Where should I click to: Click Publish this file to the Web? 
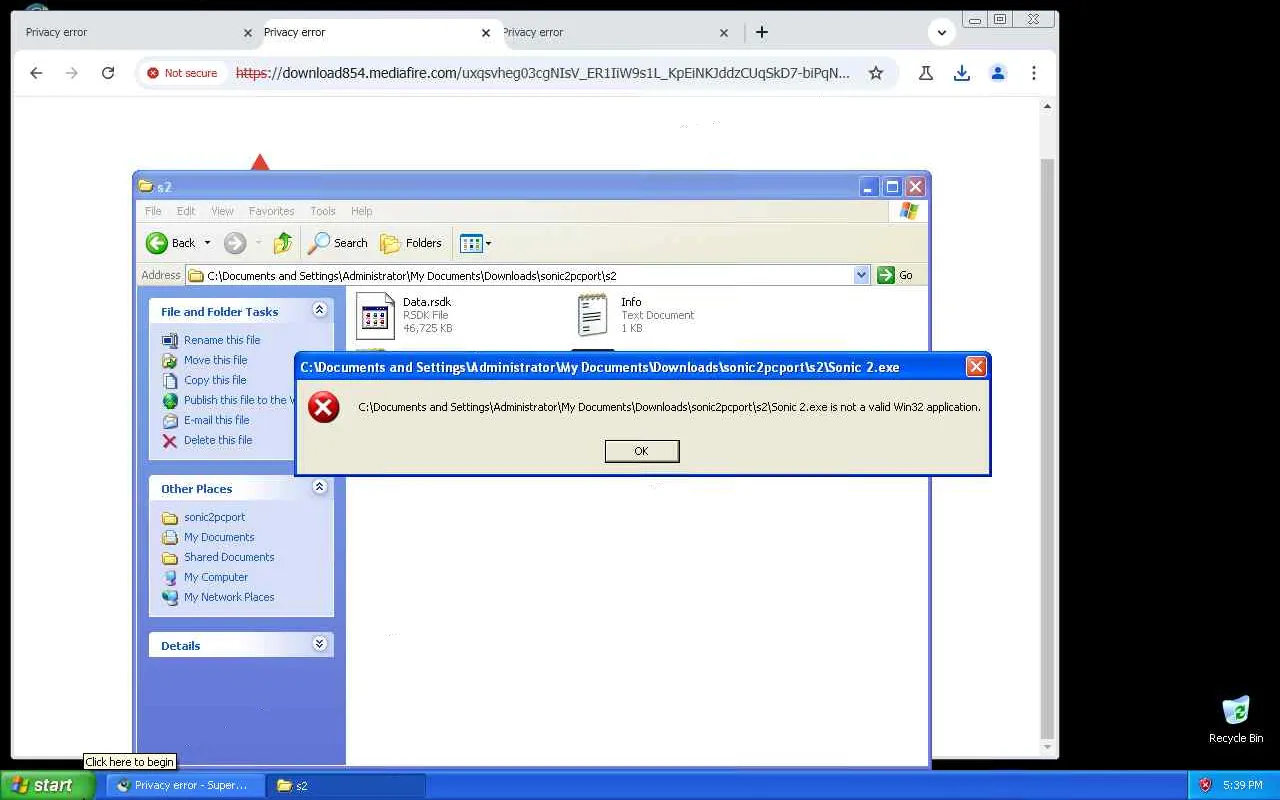(x=238, y=400)
